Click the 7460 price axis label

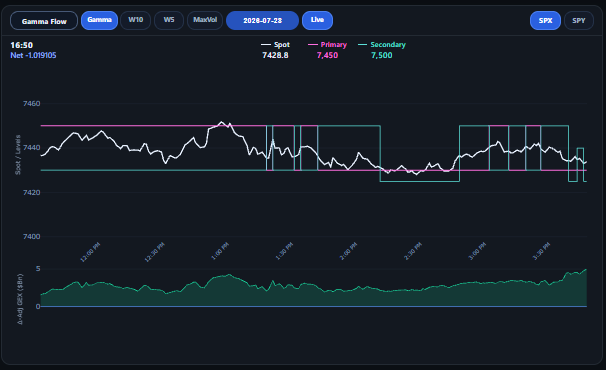click(x=31, y=104)
